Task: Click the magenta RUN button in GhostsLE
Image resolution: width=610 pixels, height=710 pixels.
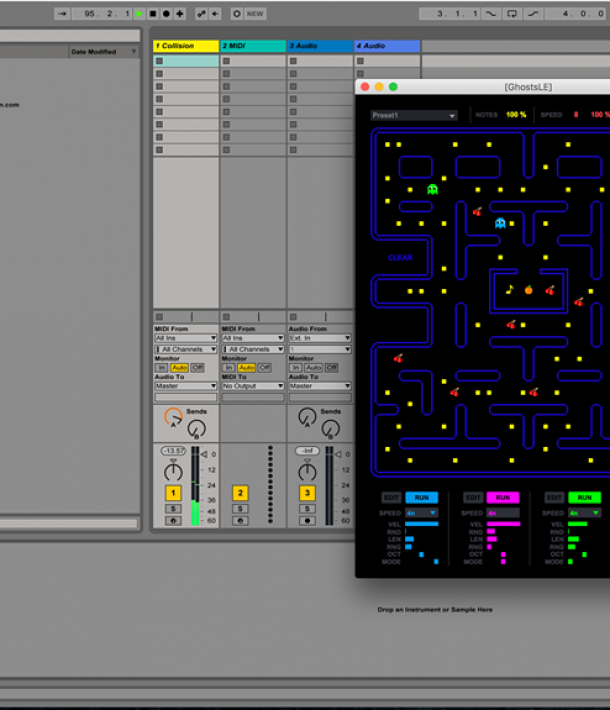Action: coord(503,497)
